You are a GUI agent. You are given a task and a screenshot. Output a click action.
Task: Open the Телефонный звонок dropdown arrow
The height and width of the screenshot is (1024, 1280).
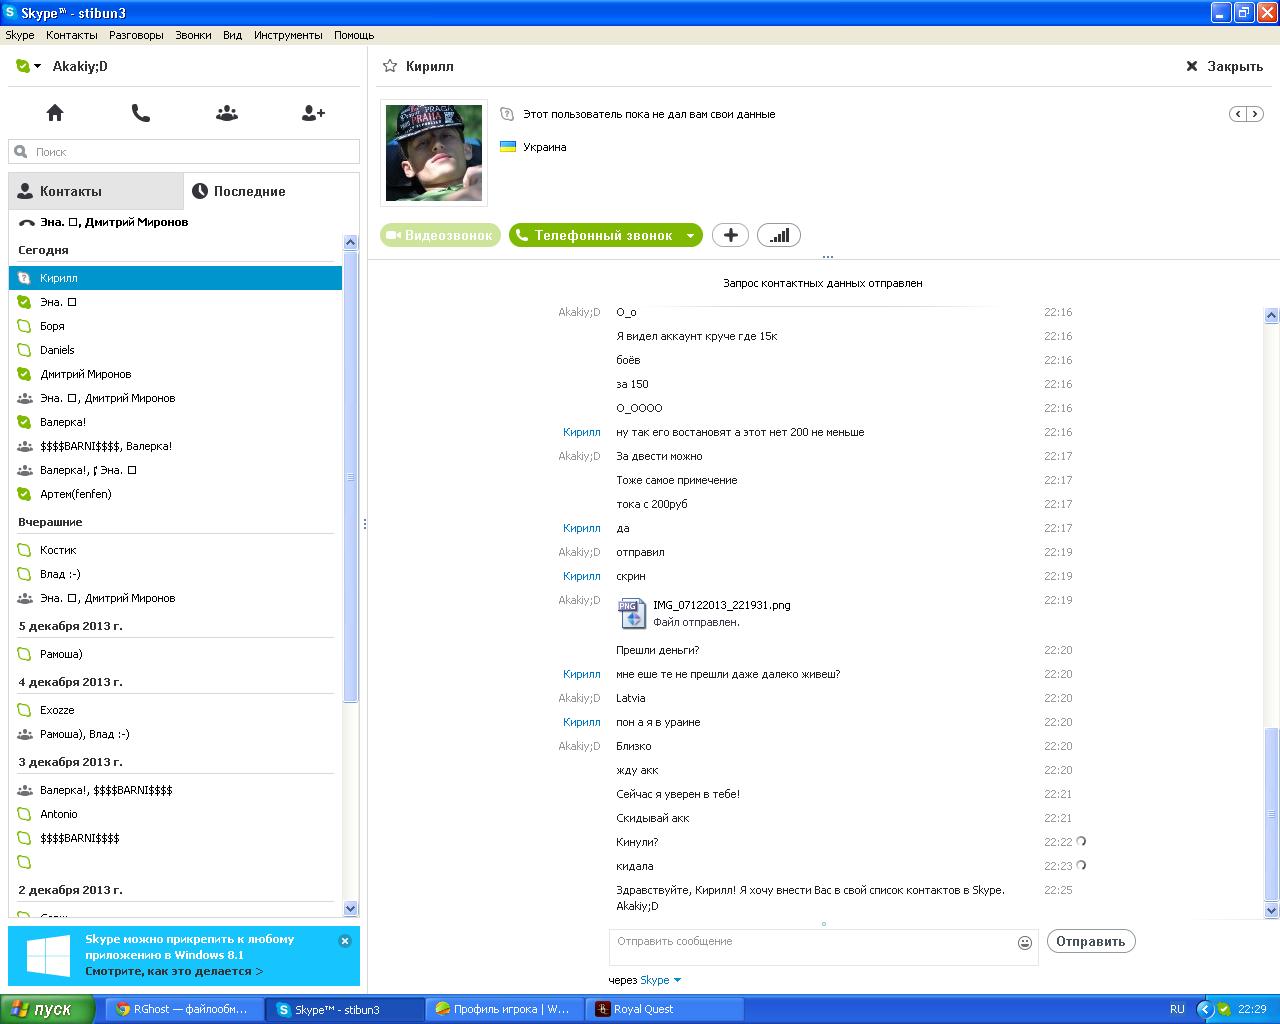tap(690, 236)
